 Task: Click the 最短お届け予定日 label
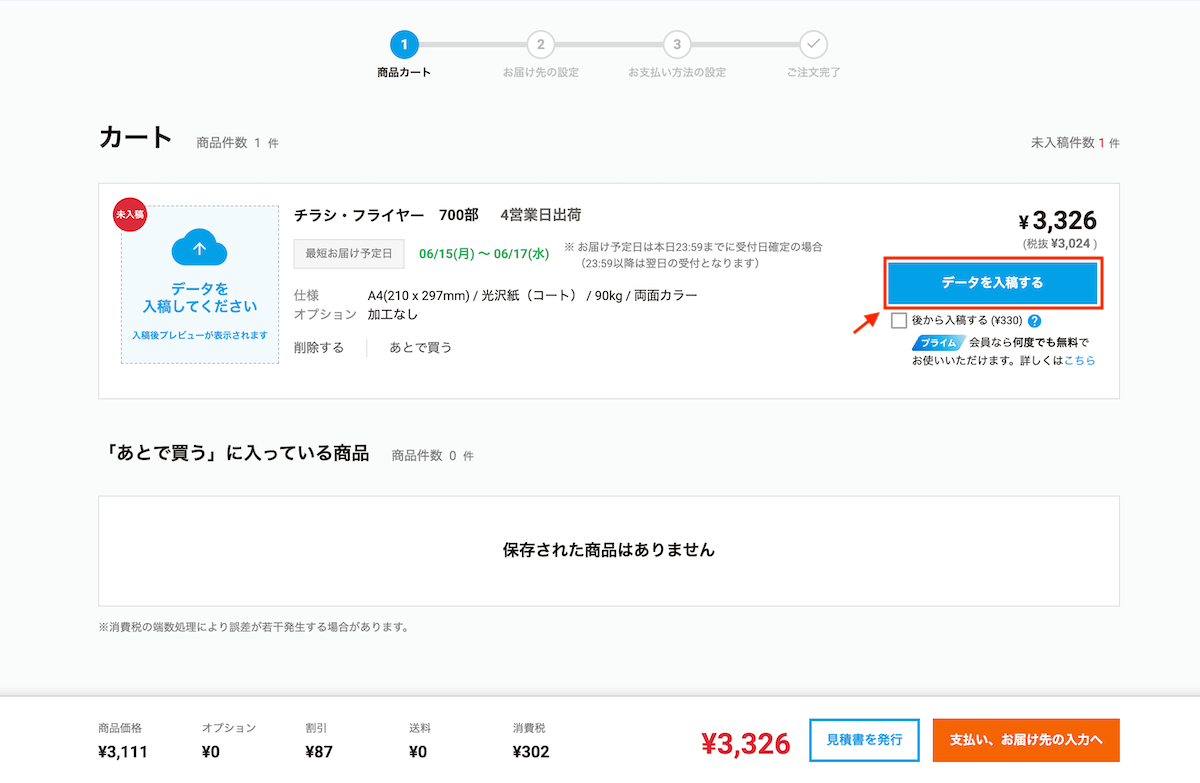[349, 254]
